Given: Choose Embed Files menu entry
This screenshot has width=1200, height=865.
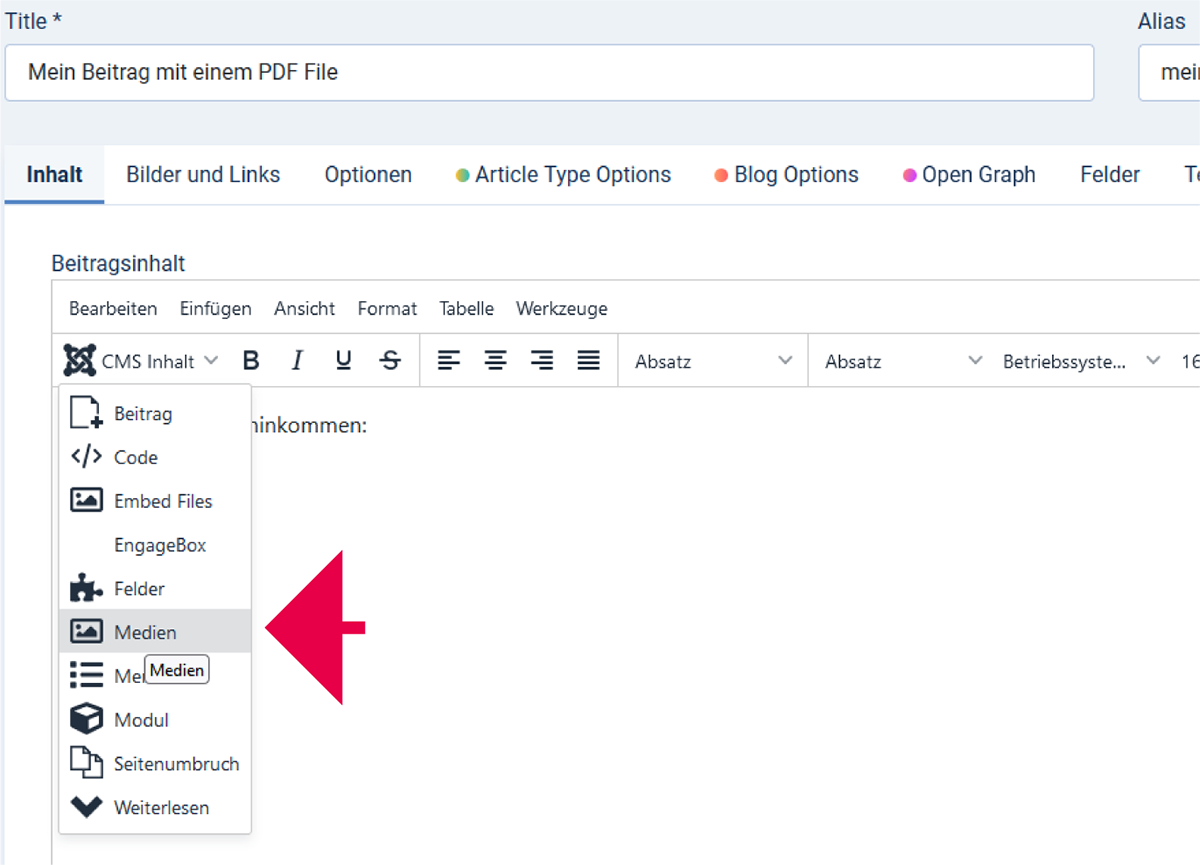Looking at the screenshot, I should (x=162, y=501).
